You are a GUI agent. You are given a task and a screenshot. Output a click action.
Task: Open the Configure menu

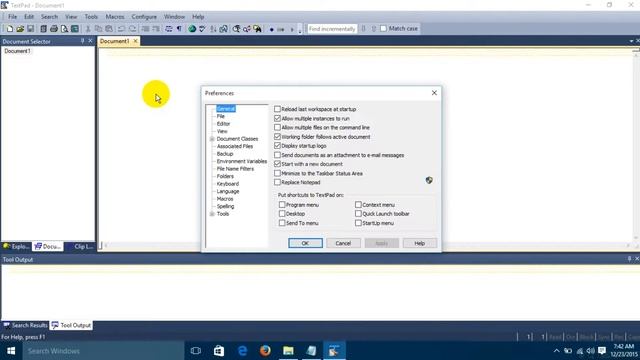pos(144,17)
